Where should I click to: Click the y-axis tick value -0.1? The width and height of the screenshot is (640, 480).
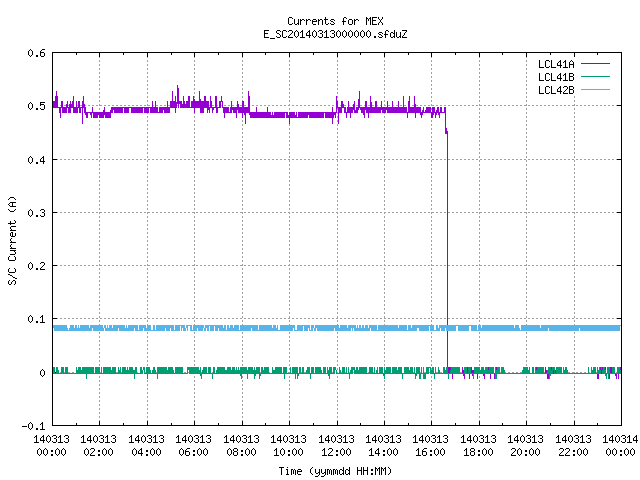(x=34, y=426)
